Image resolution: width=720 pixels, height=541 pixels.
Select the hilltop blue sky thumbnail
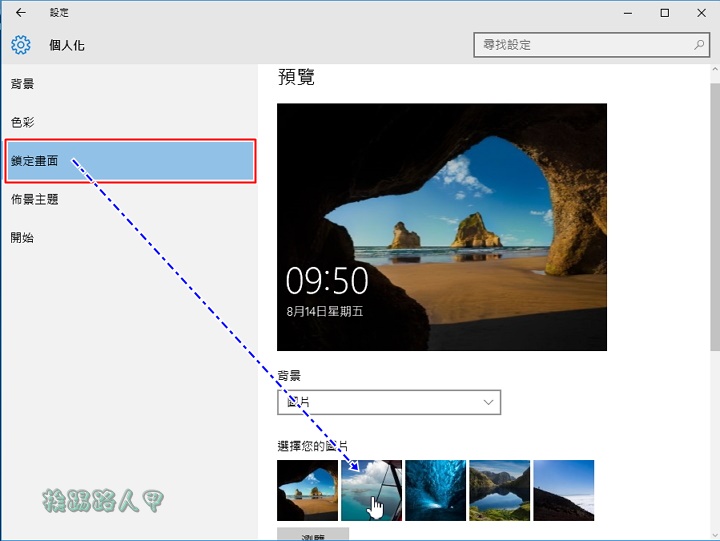[564, 490]
